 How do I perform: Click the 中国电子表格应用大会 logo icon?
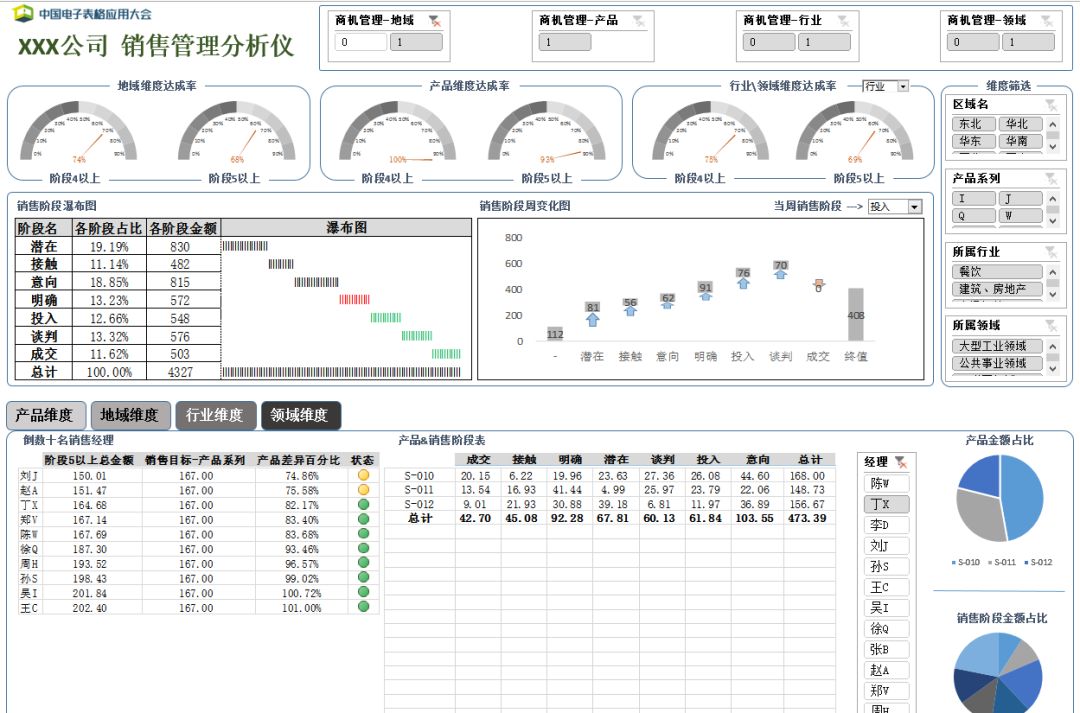click(x=23, y=13)
